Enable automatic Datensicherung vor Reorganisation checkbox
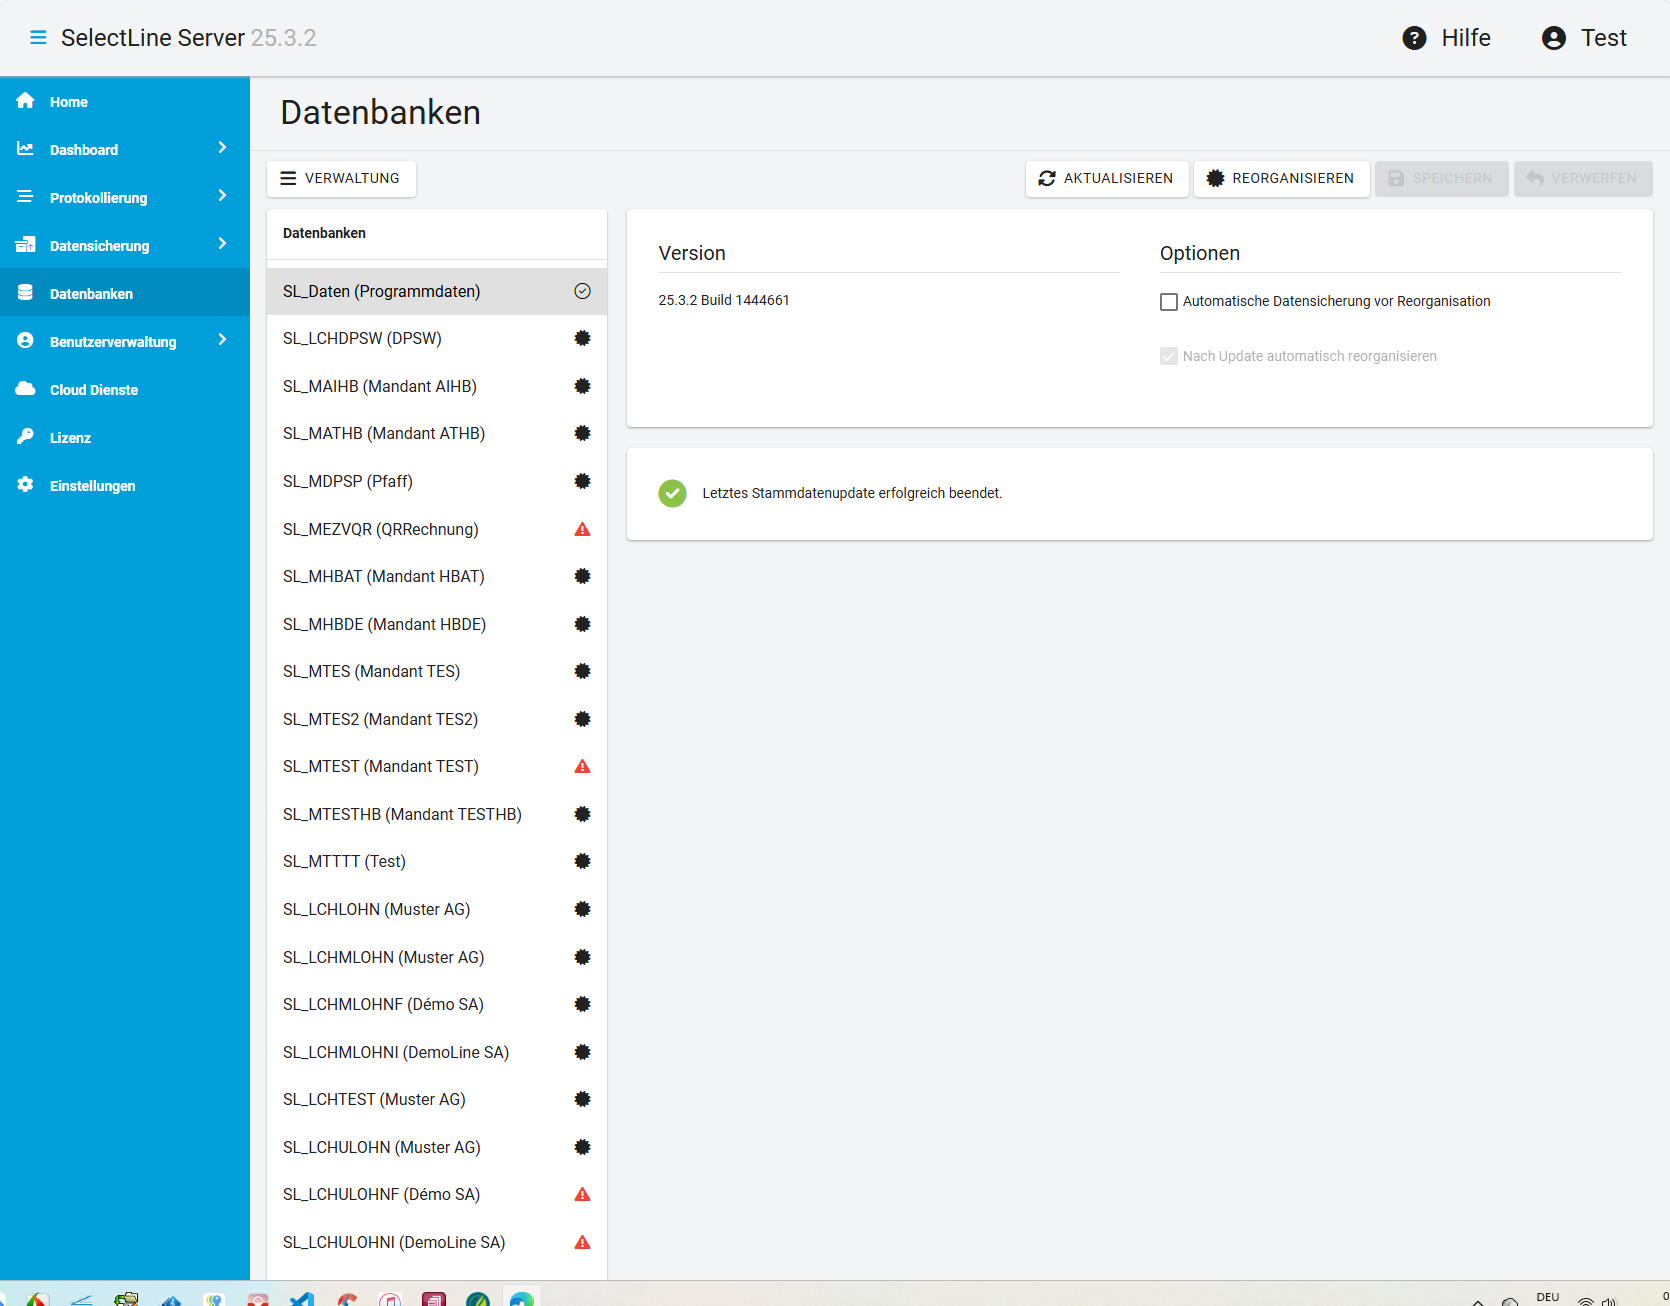 point(1168,302)
